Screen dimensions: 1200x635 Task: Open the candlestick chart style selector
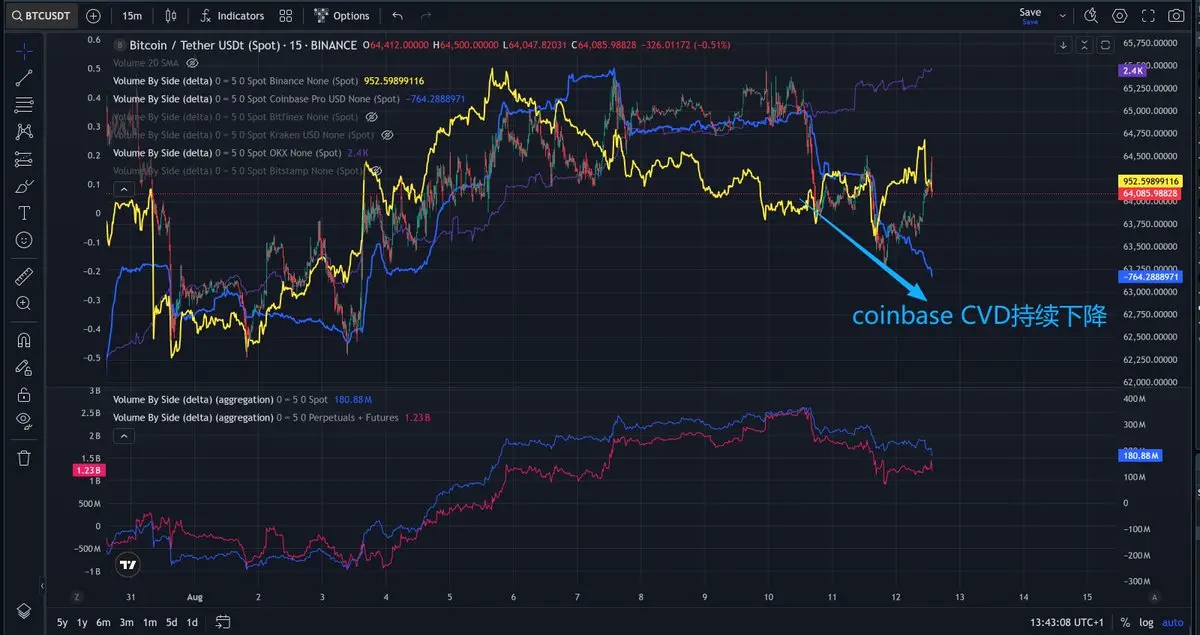point(170,16)
